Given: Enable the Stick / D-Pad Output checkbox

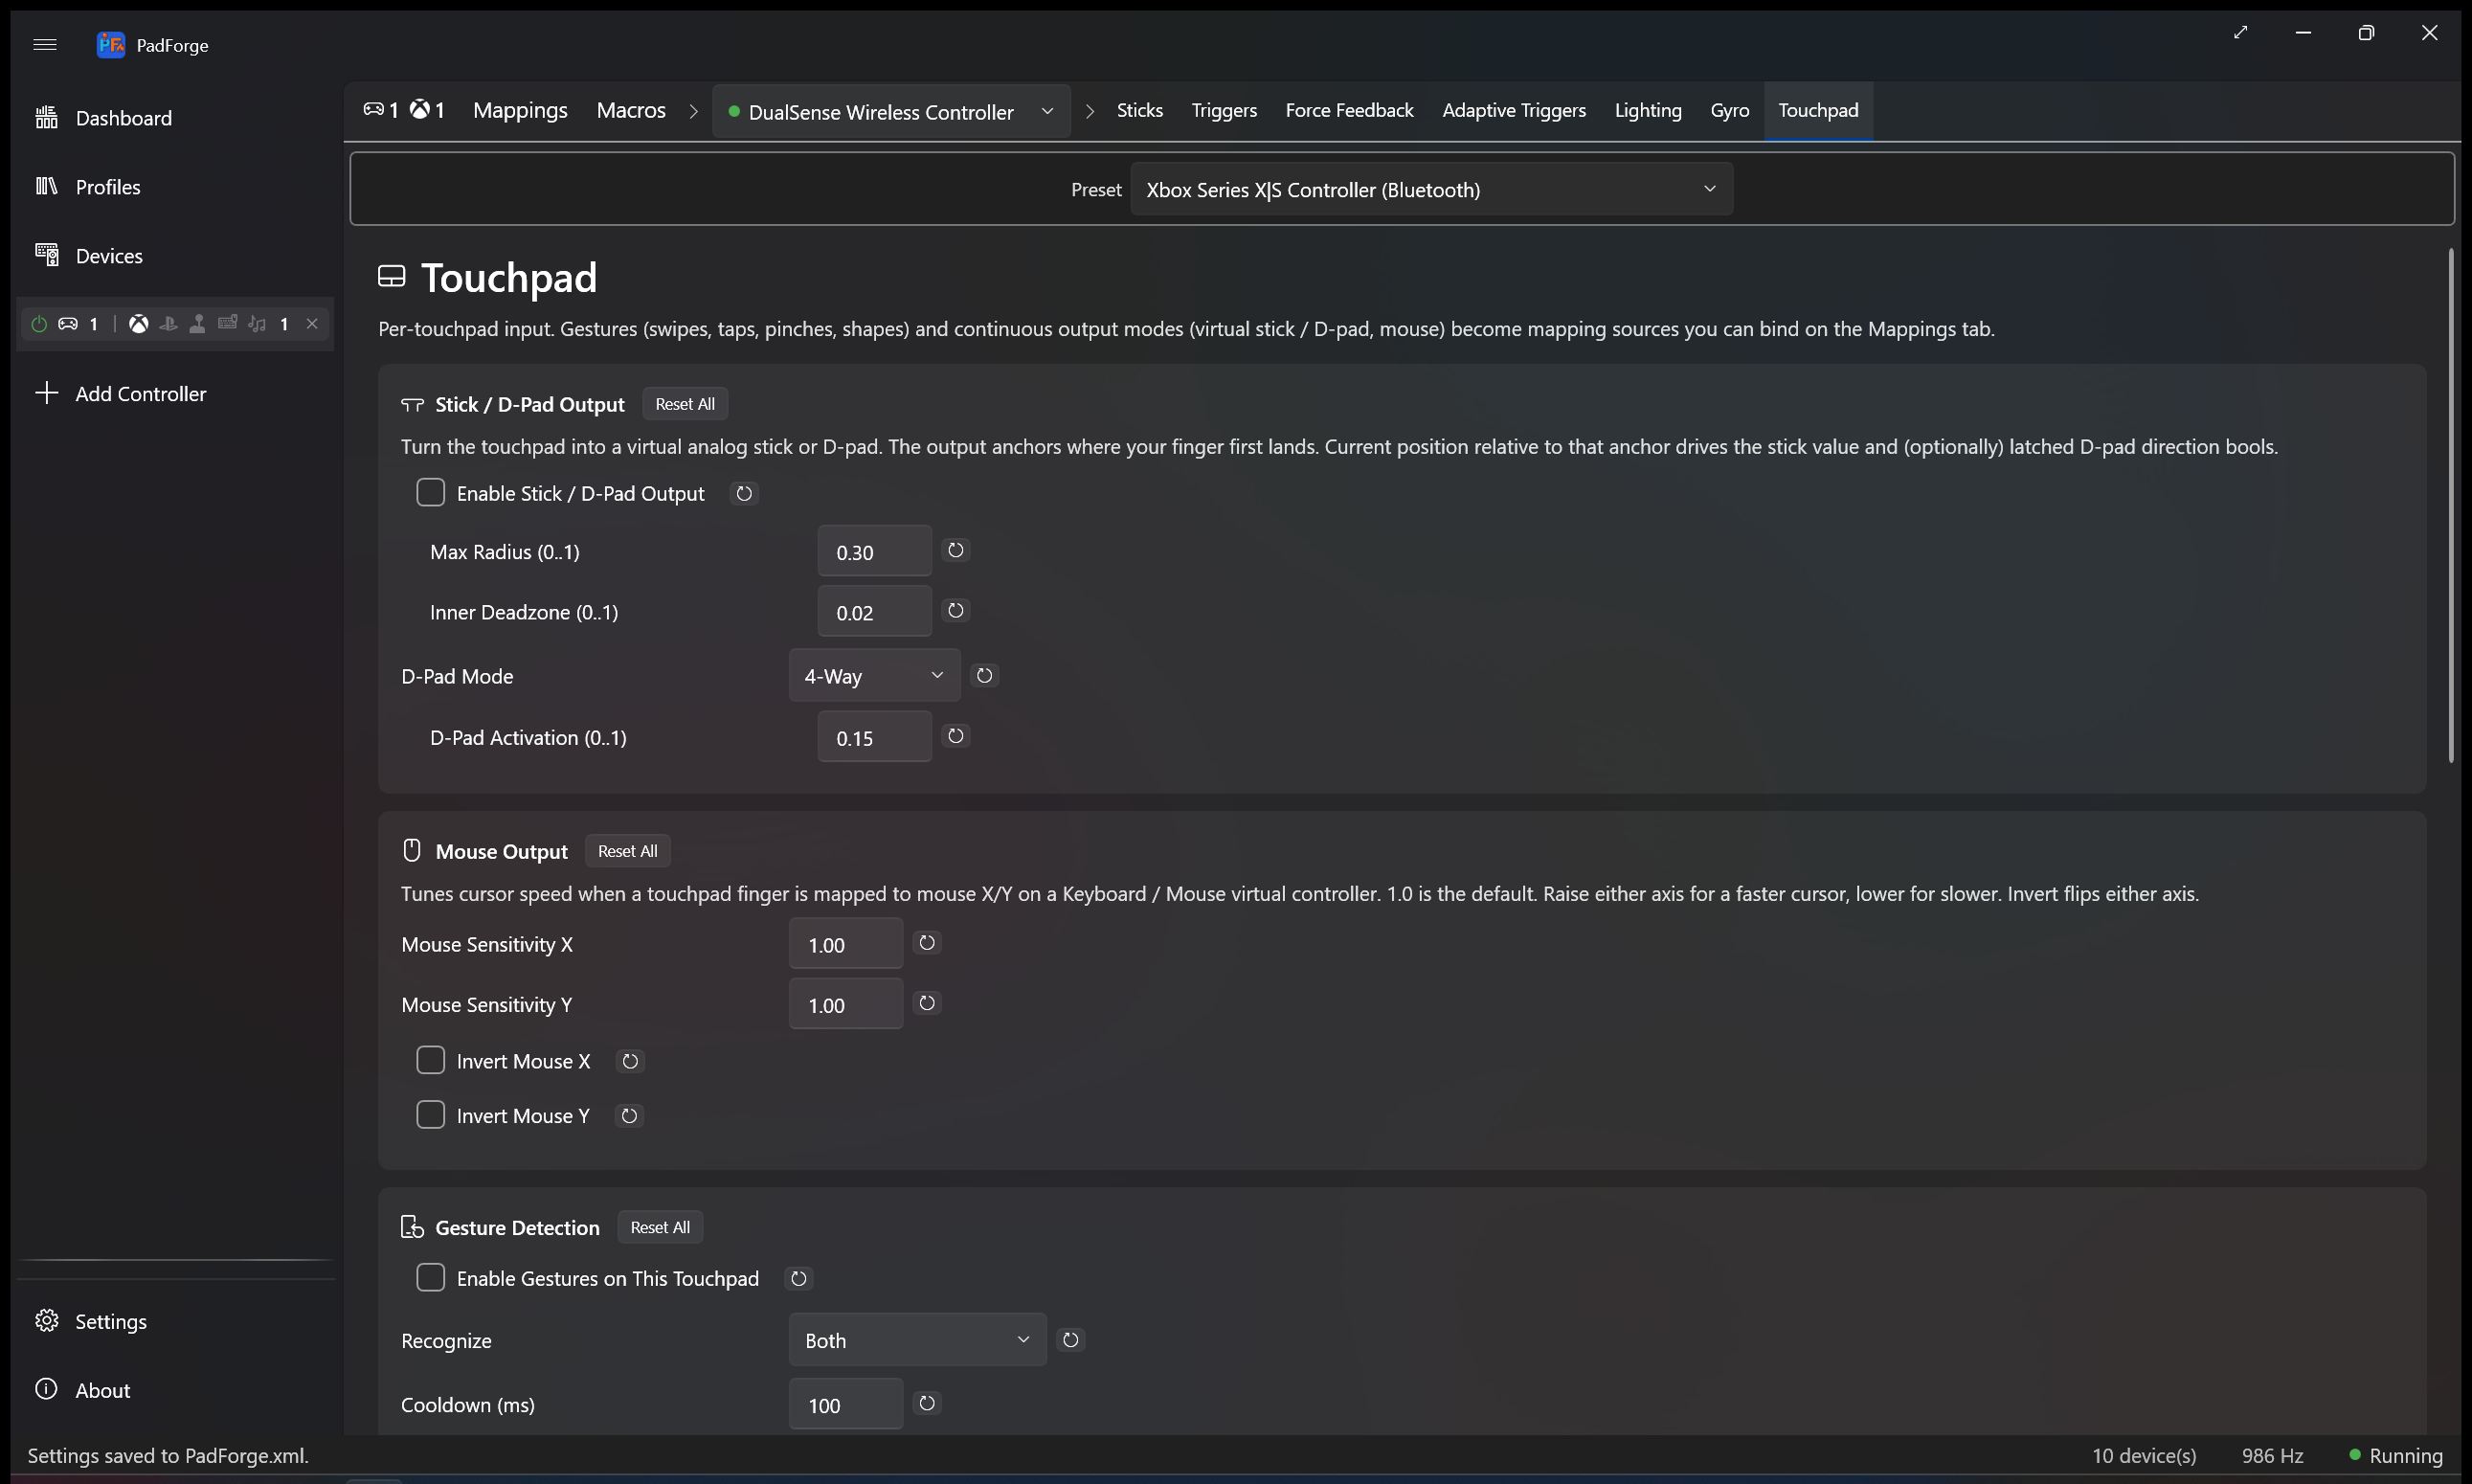Looking at the screenshot, I should click(x=430, y=493).
